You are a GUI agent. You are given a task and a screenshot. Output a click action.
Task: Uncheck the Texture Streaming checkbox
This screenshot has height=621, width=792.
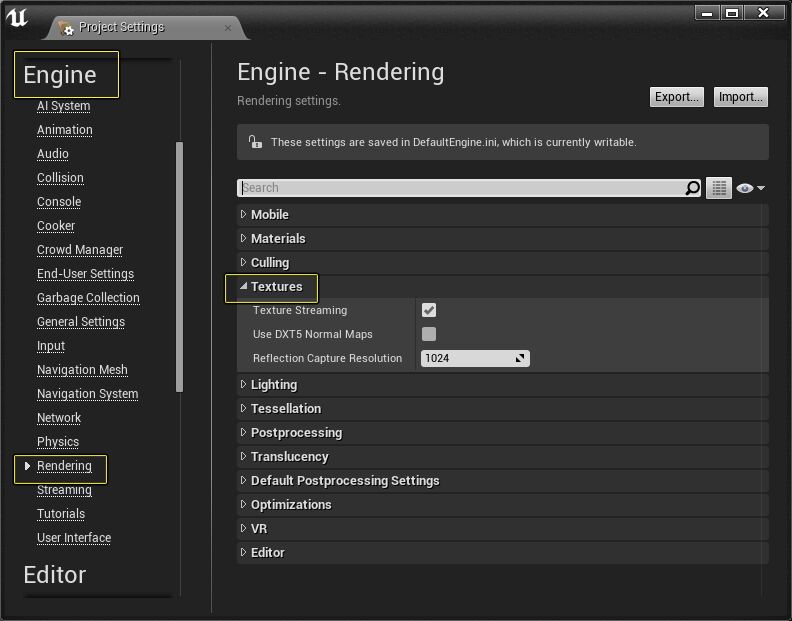[429, 310]
